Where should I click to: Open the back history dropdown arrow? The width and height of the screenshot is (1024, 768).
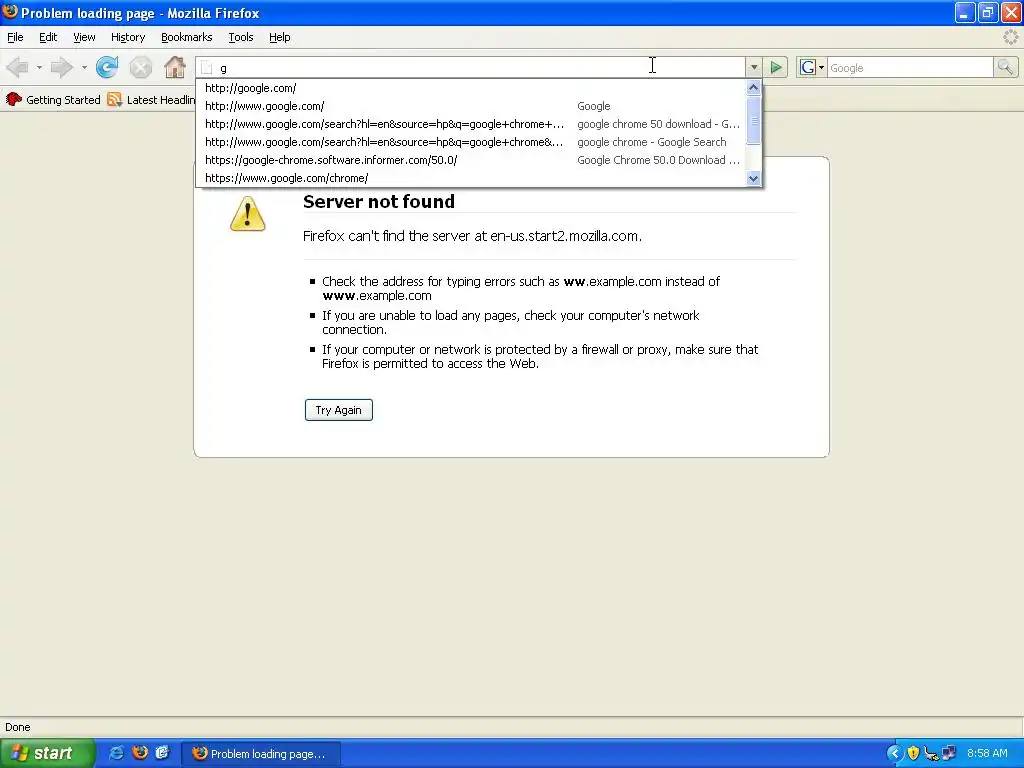coord(39,67)
